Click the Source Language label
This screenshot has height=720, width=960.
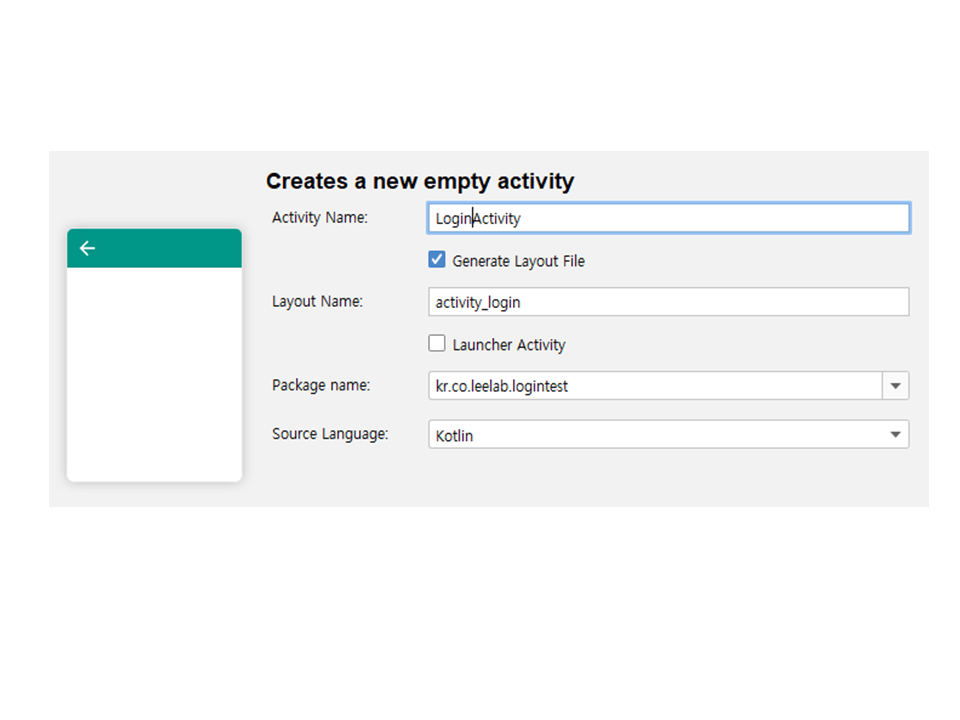click(x=330, y=434)
